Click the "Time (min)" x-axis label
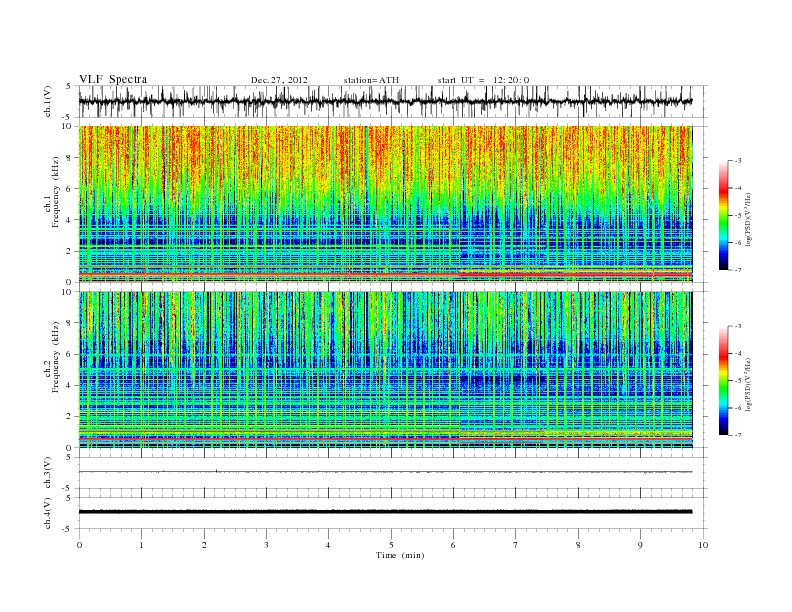Screen dimensions: 792x612 click(x=400, y=555)
